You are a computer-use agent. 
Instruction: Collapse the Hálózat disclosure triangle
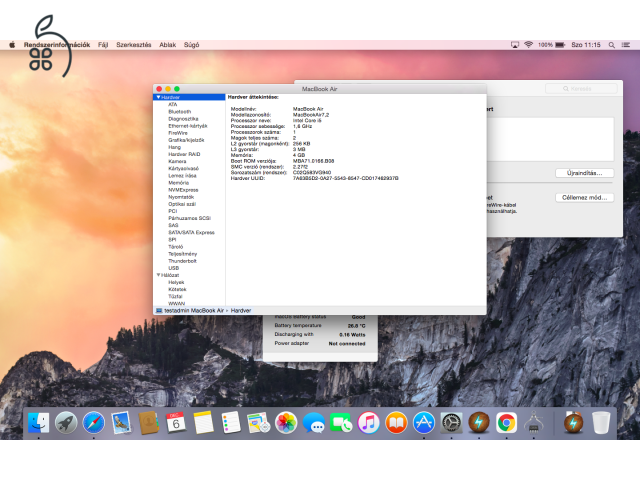(x=158, y=275)
